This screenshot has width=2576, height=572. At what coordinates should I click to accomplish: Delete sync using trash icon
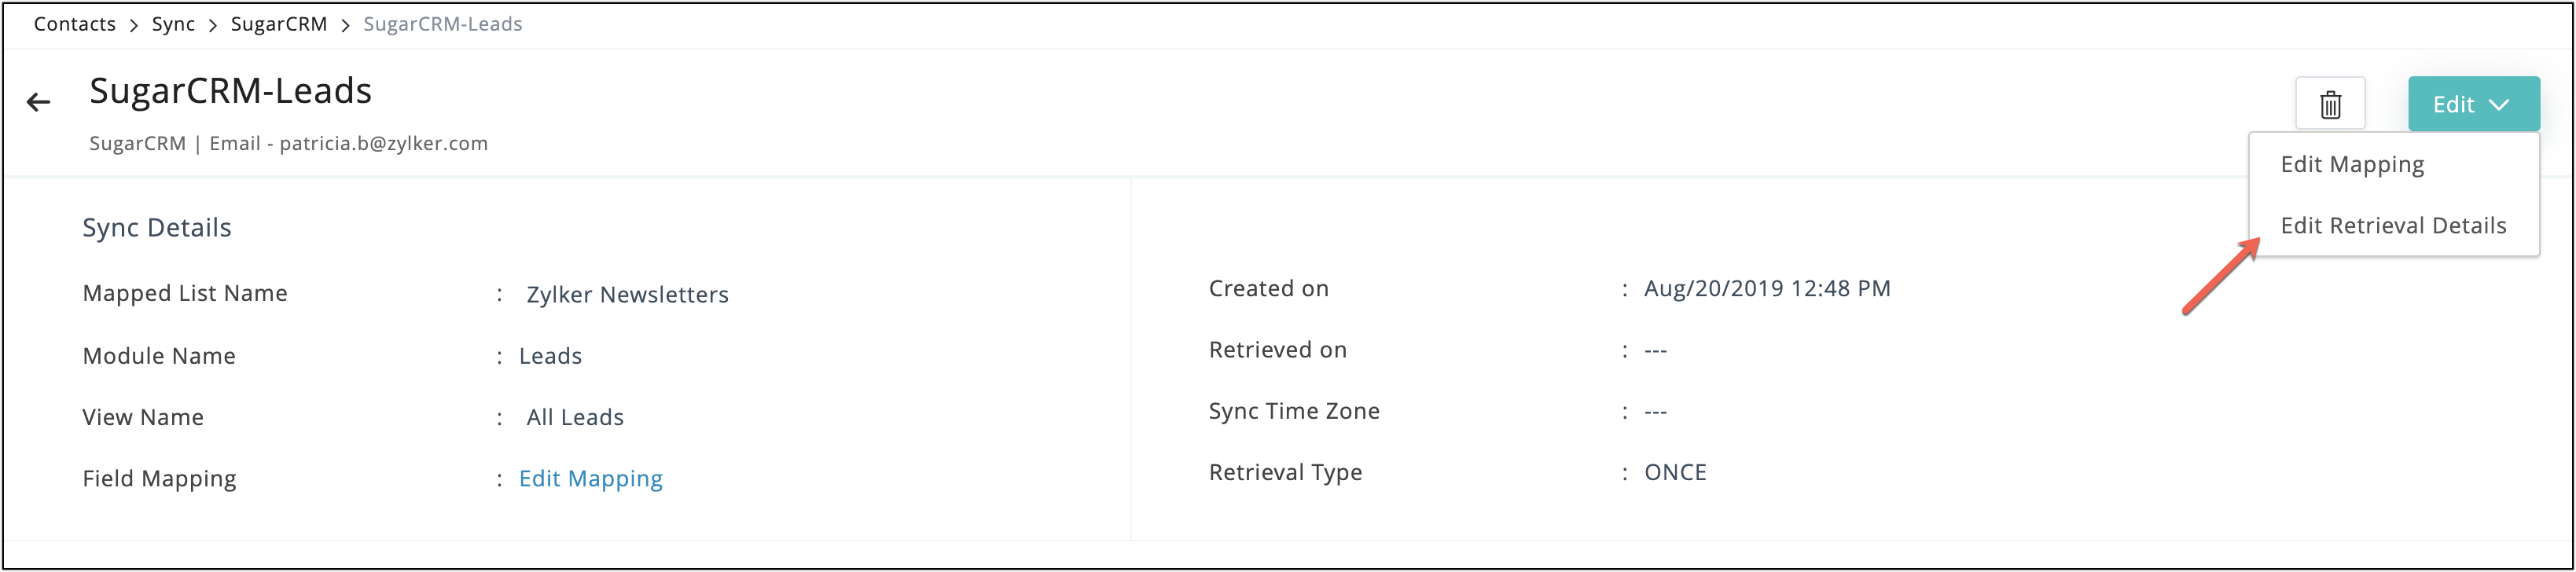coord(2330,103)
